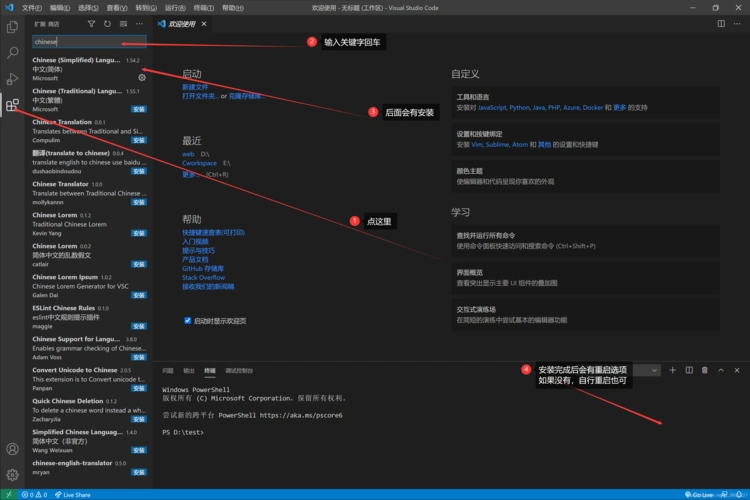Install Convert Unicode to Chinese extension
Screen dimensions: 750x500
139,389
